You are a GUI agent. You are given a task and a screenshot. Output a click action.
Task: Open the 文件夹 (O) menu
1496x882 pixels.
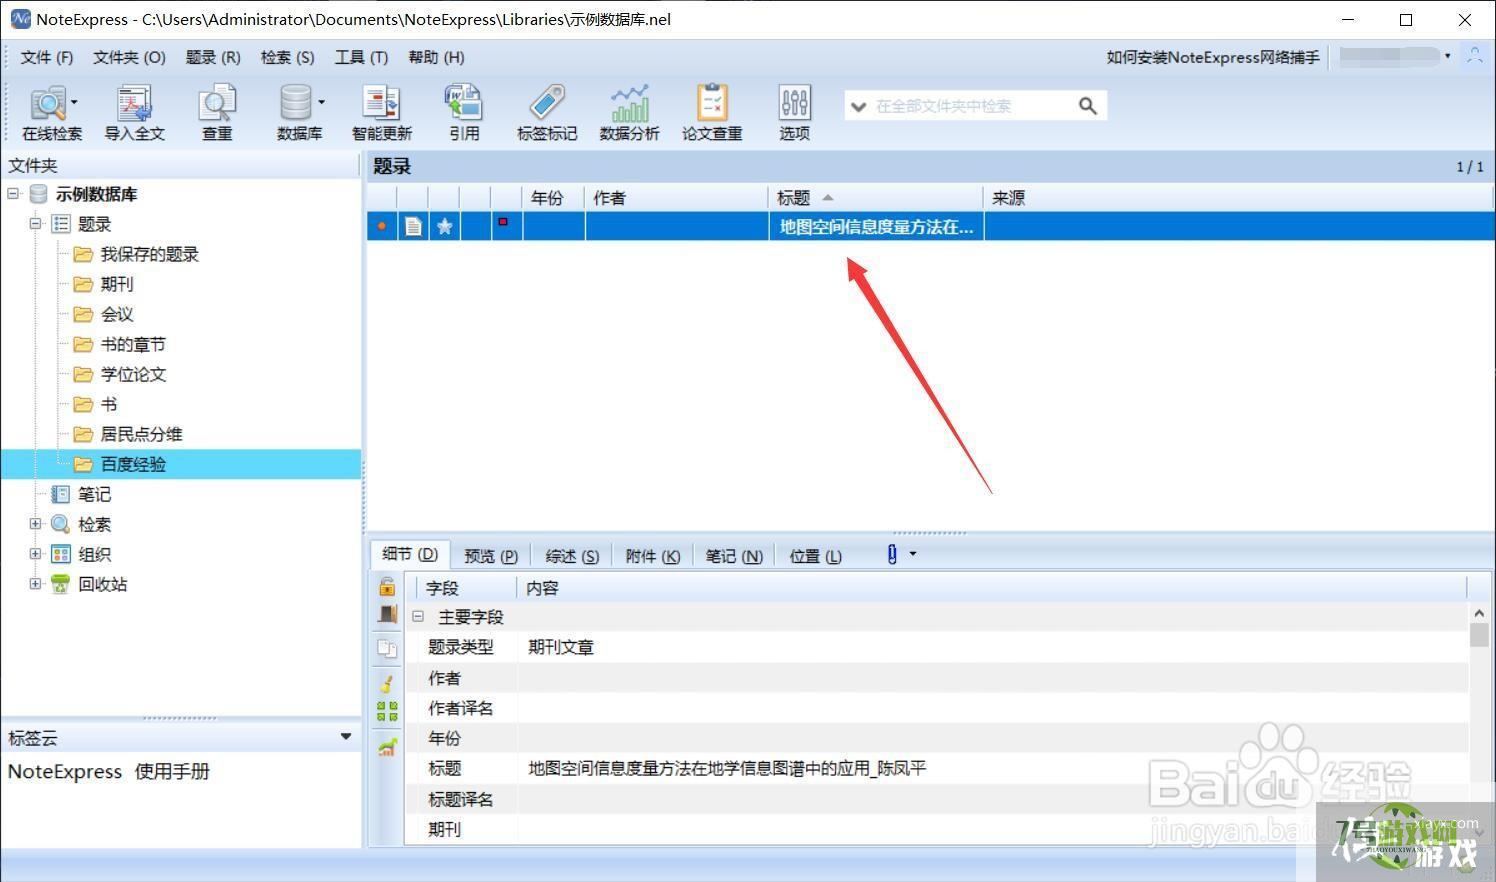(x=129, y=57)
